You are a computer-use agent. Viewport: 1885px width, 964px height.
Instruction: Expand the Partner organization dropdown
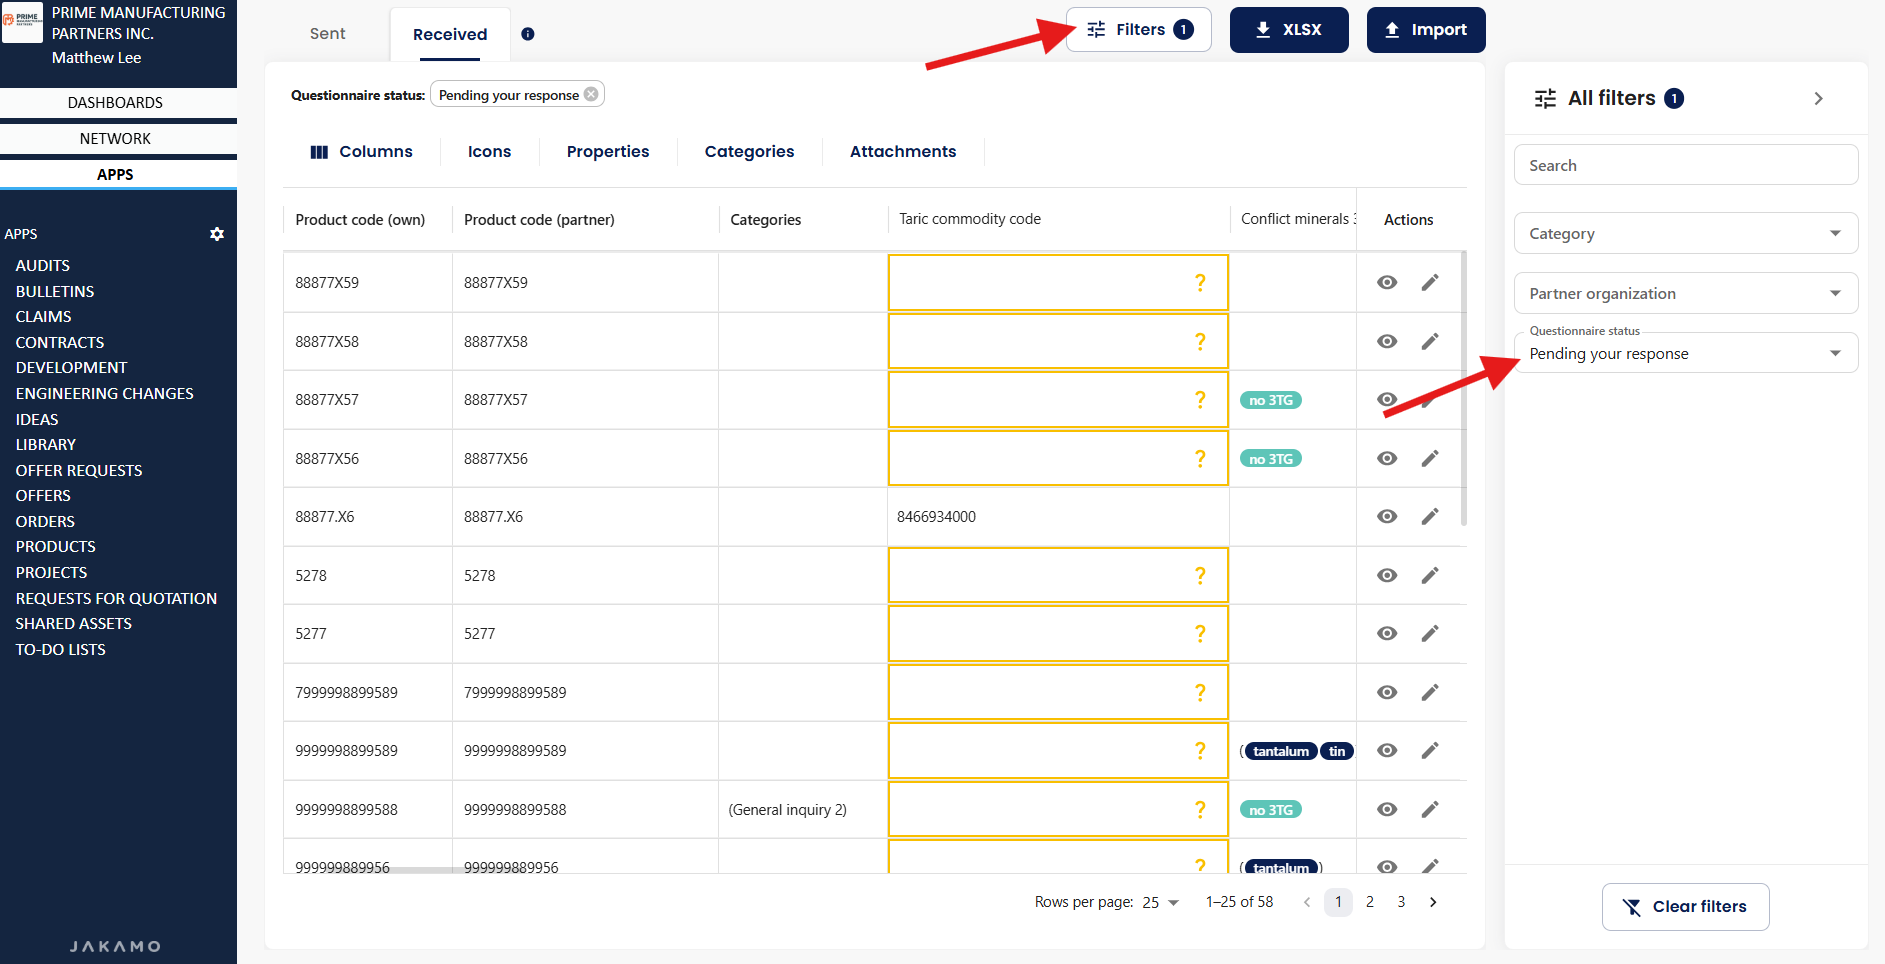[x=1685, y=293]
